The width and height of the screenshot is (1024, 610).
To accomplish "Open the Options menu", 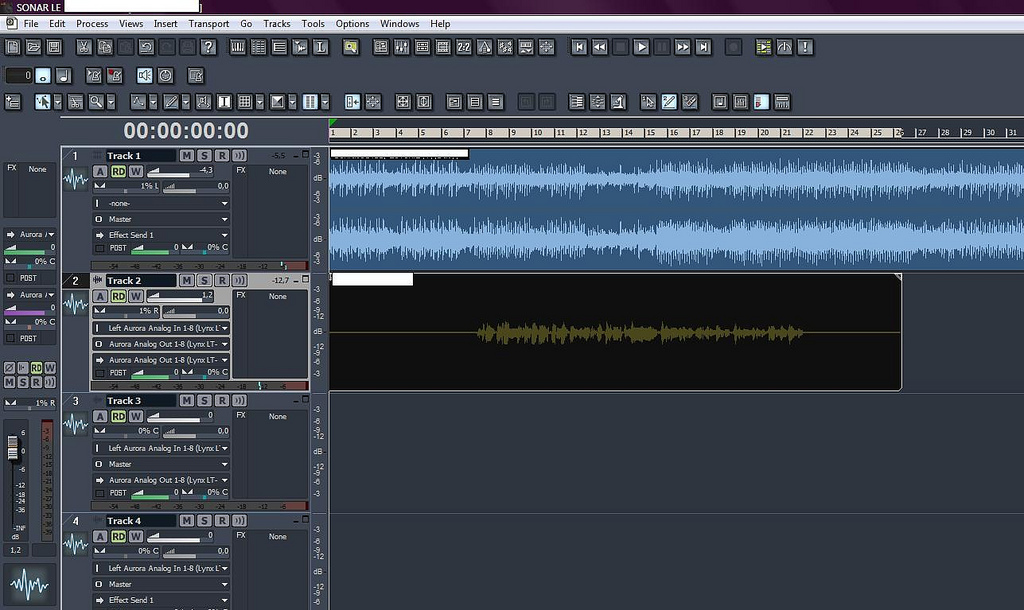I will tap(352, 24).
